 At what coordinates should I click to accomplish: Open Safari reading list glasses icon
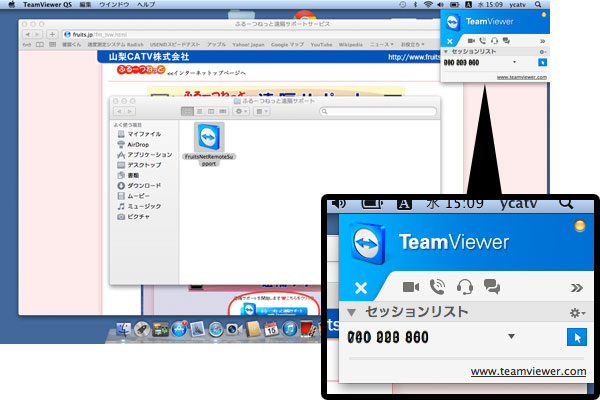(x=27, y=45)
